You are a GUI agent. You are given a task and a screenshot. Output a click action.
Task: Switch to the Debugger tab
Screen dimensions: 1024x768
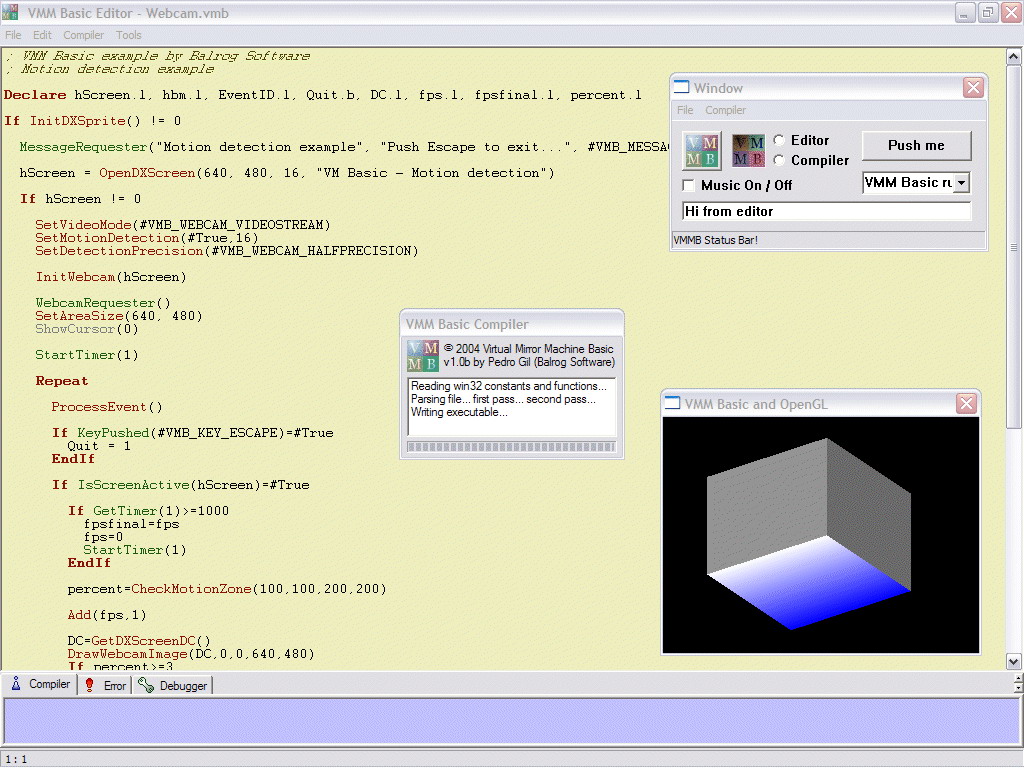coord(173,686)
